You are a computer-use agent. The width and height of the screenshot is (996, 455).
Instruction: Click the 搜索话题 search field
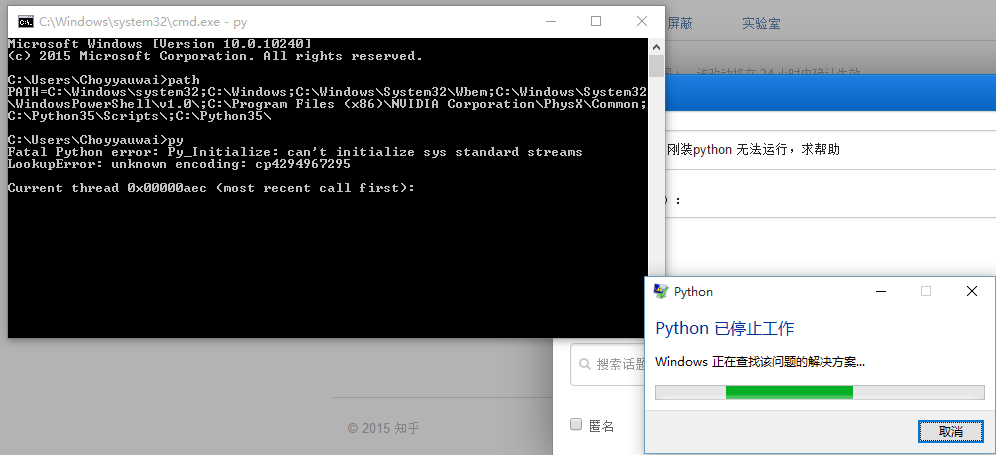609,364
